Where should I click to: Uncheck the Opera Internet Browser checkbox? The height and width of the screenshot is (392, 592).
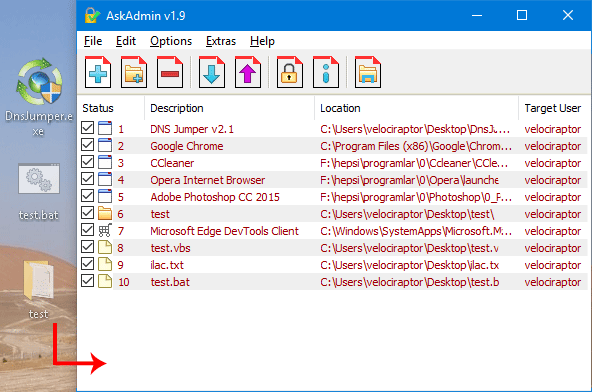[x=88, y=179]
